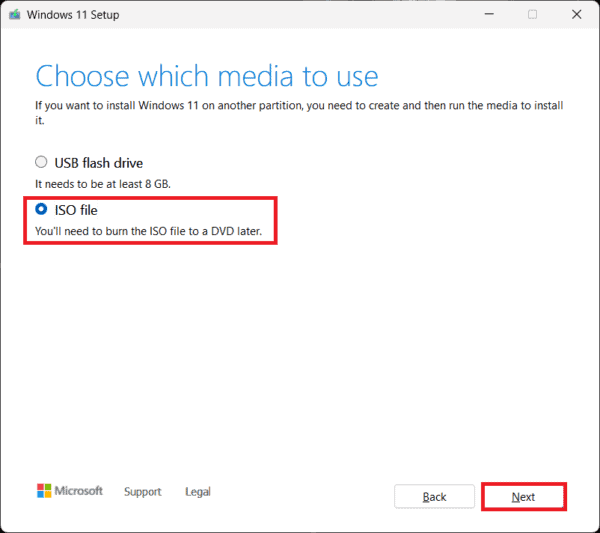
Task: Open the Support link
Action: tap(142, 492)
